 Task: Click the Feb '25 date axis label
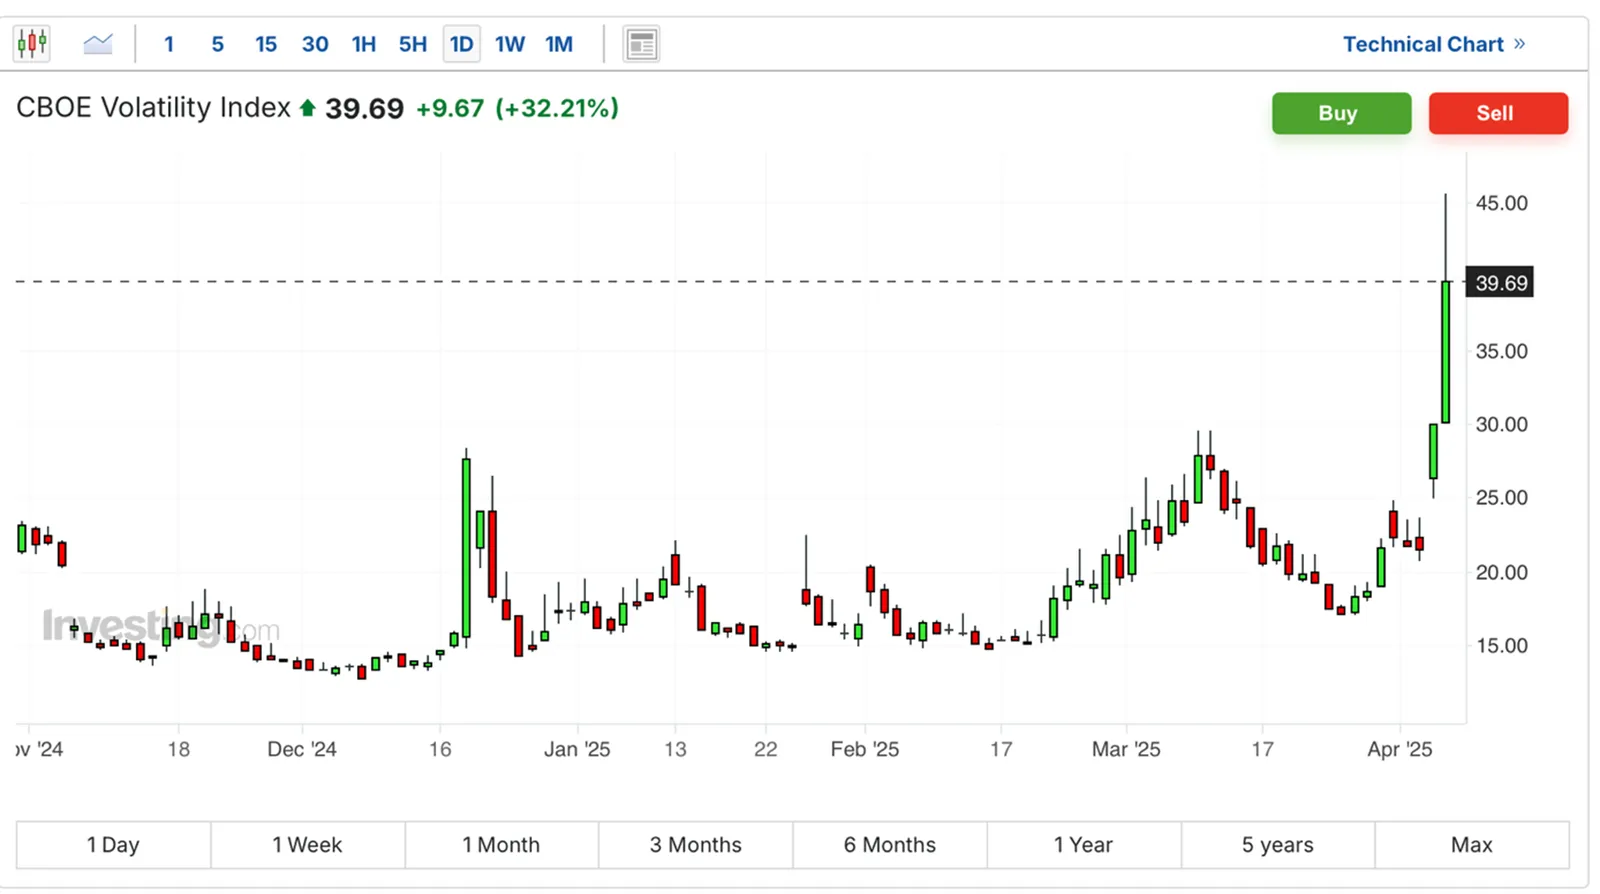pos(865,749)
